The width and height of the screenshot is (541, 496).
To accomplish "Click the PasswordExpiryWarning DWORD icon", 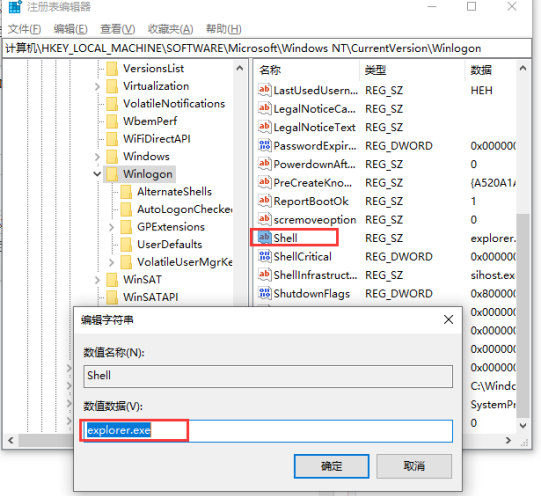I will pos(265,146).
